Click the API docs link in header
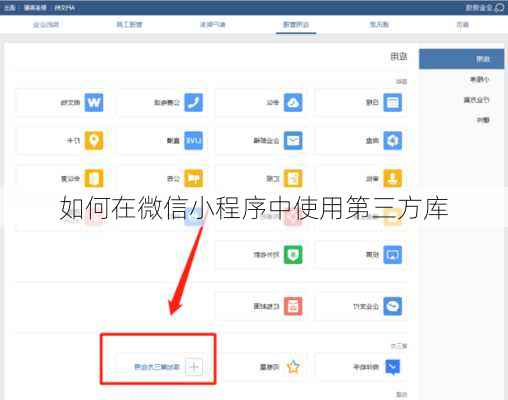508x400 pixels. click(x=65, y=7)
